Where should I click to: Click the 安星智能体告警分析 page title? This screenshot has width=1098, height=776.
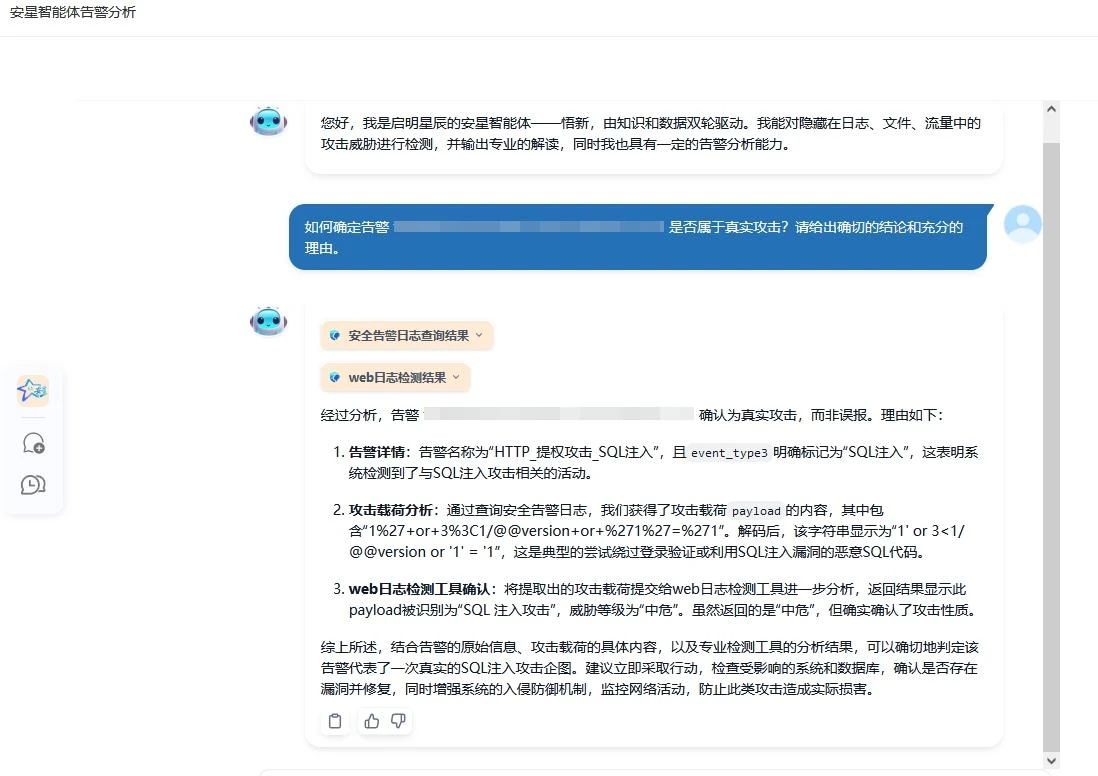tap(70, 12)
